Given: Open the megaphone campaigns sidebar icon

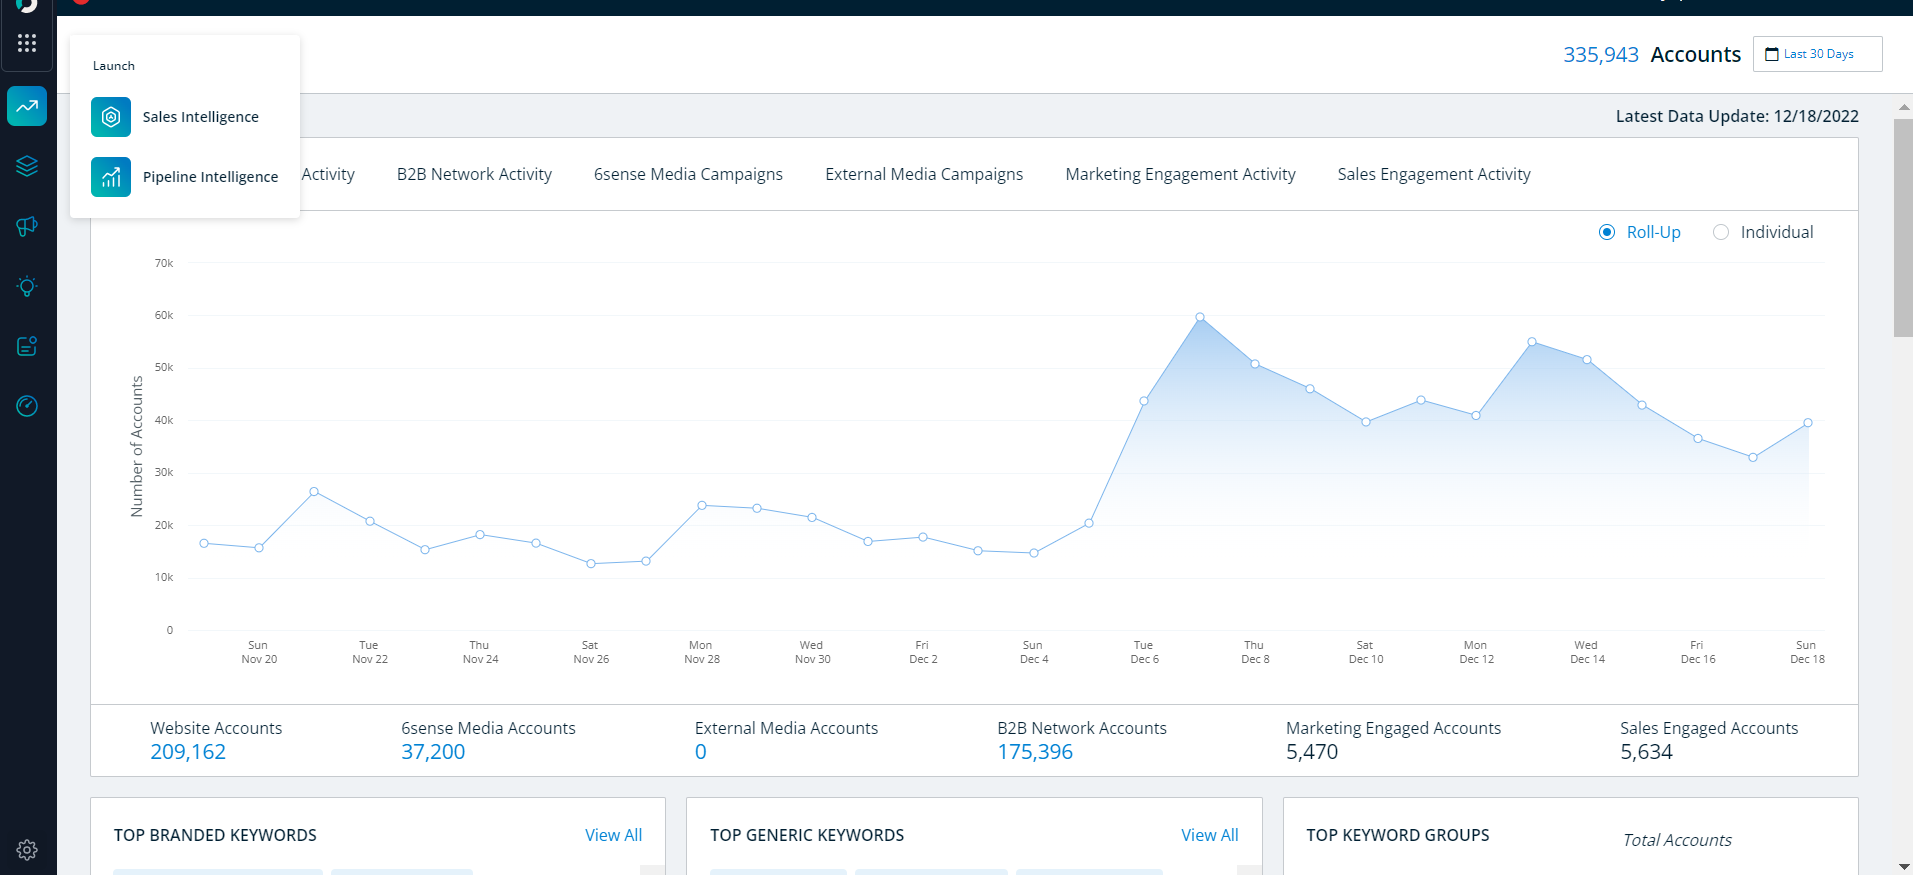Looking at the screenshot, I should tap(27, 226).
